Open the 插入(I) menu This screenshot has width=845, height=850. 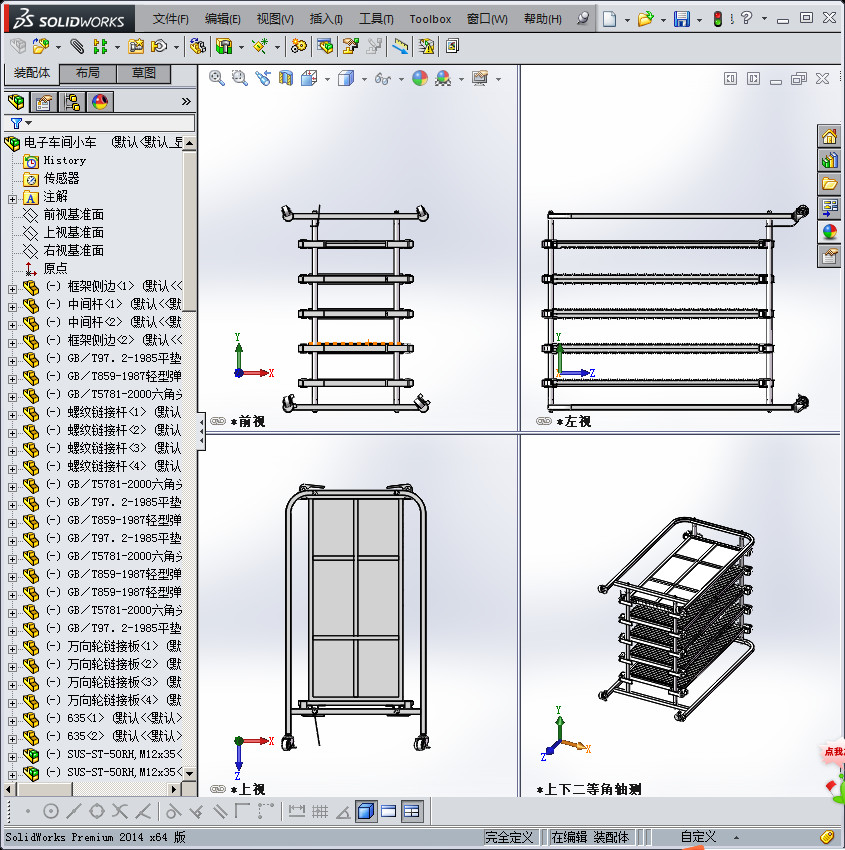(x=326, y=19)
